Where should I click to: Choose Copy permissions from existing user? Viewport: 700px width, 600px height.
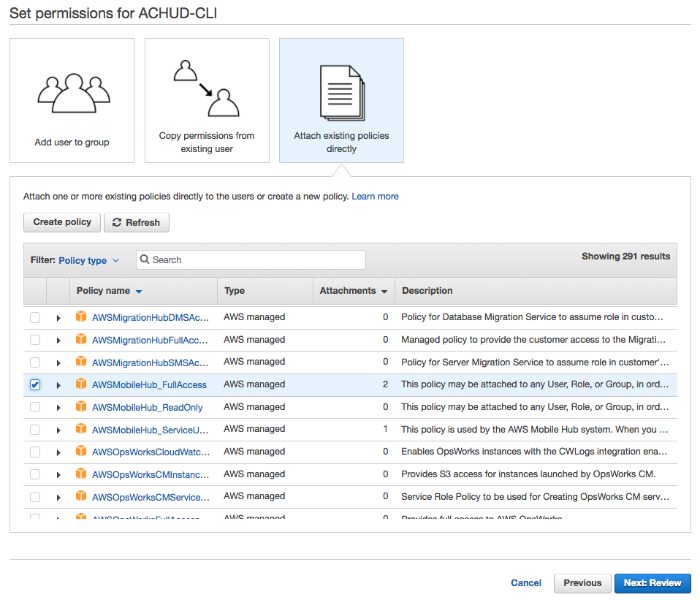click(207, 100)
